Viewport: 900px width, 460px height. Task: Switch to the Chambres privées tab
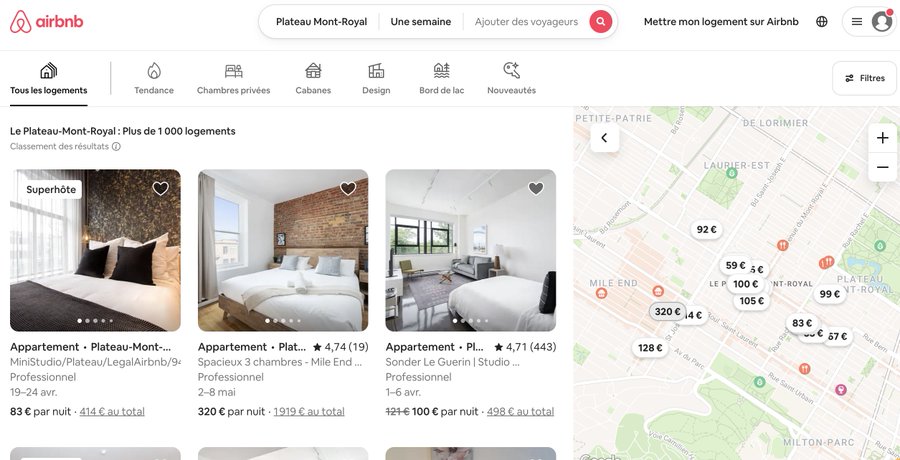(x=234, y=78)
